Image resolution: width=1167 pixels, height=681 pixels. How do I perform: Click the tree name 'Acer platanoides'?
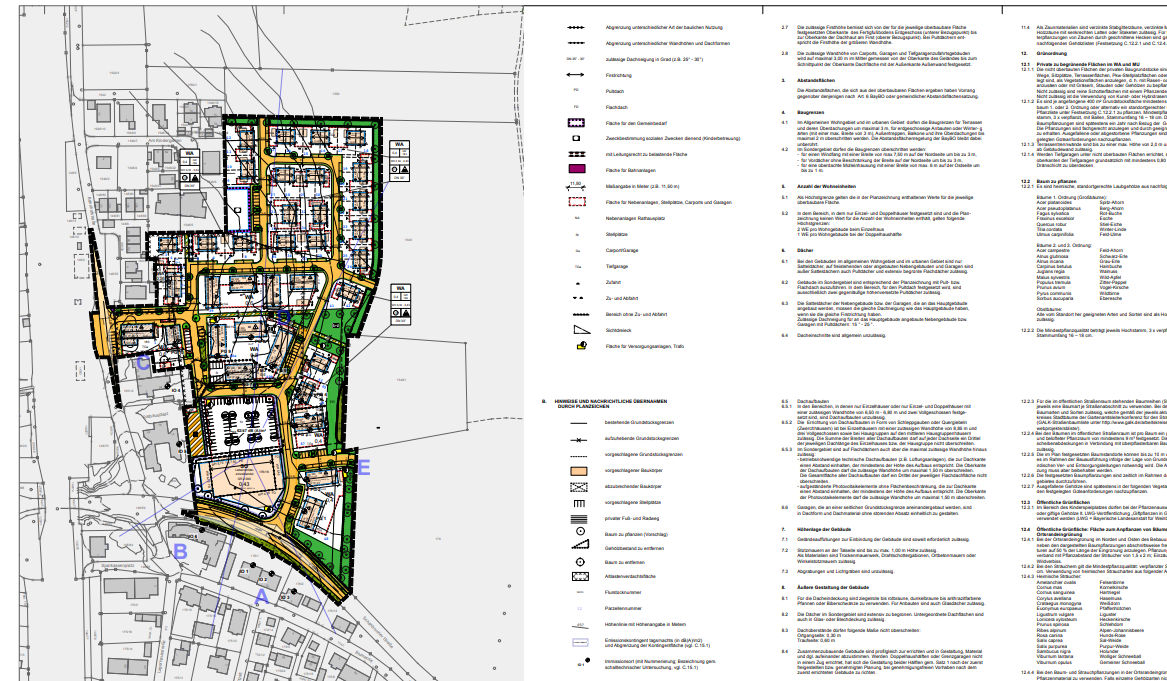click(x=1052, y=202)
